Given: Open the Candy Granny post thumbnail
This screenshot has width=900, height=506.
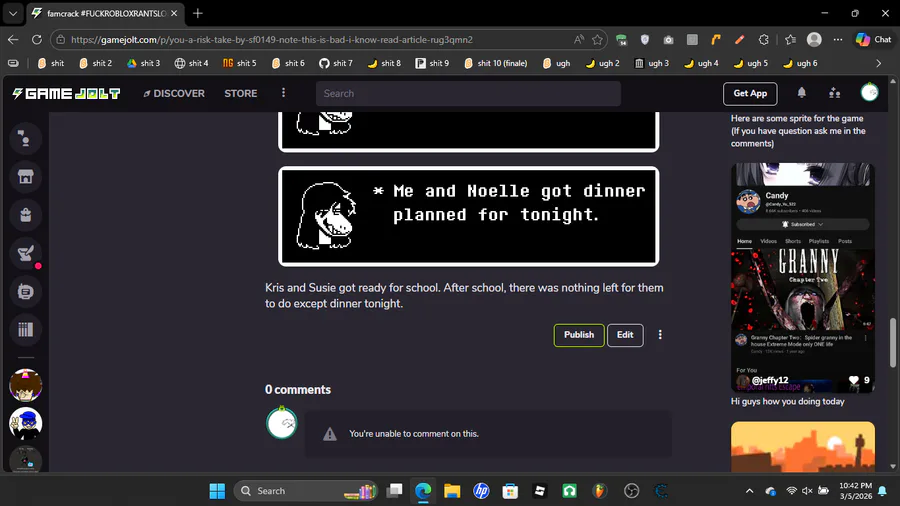Looking at the screenshot, I should pyautogui.click(x=802, y=278).
